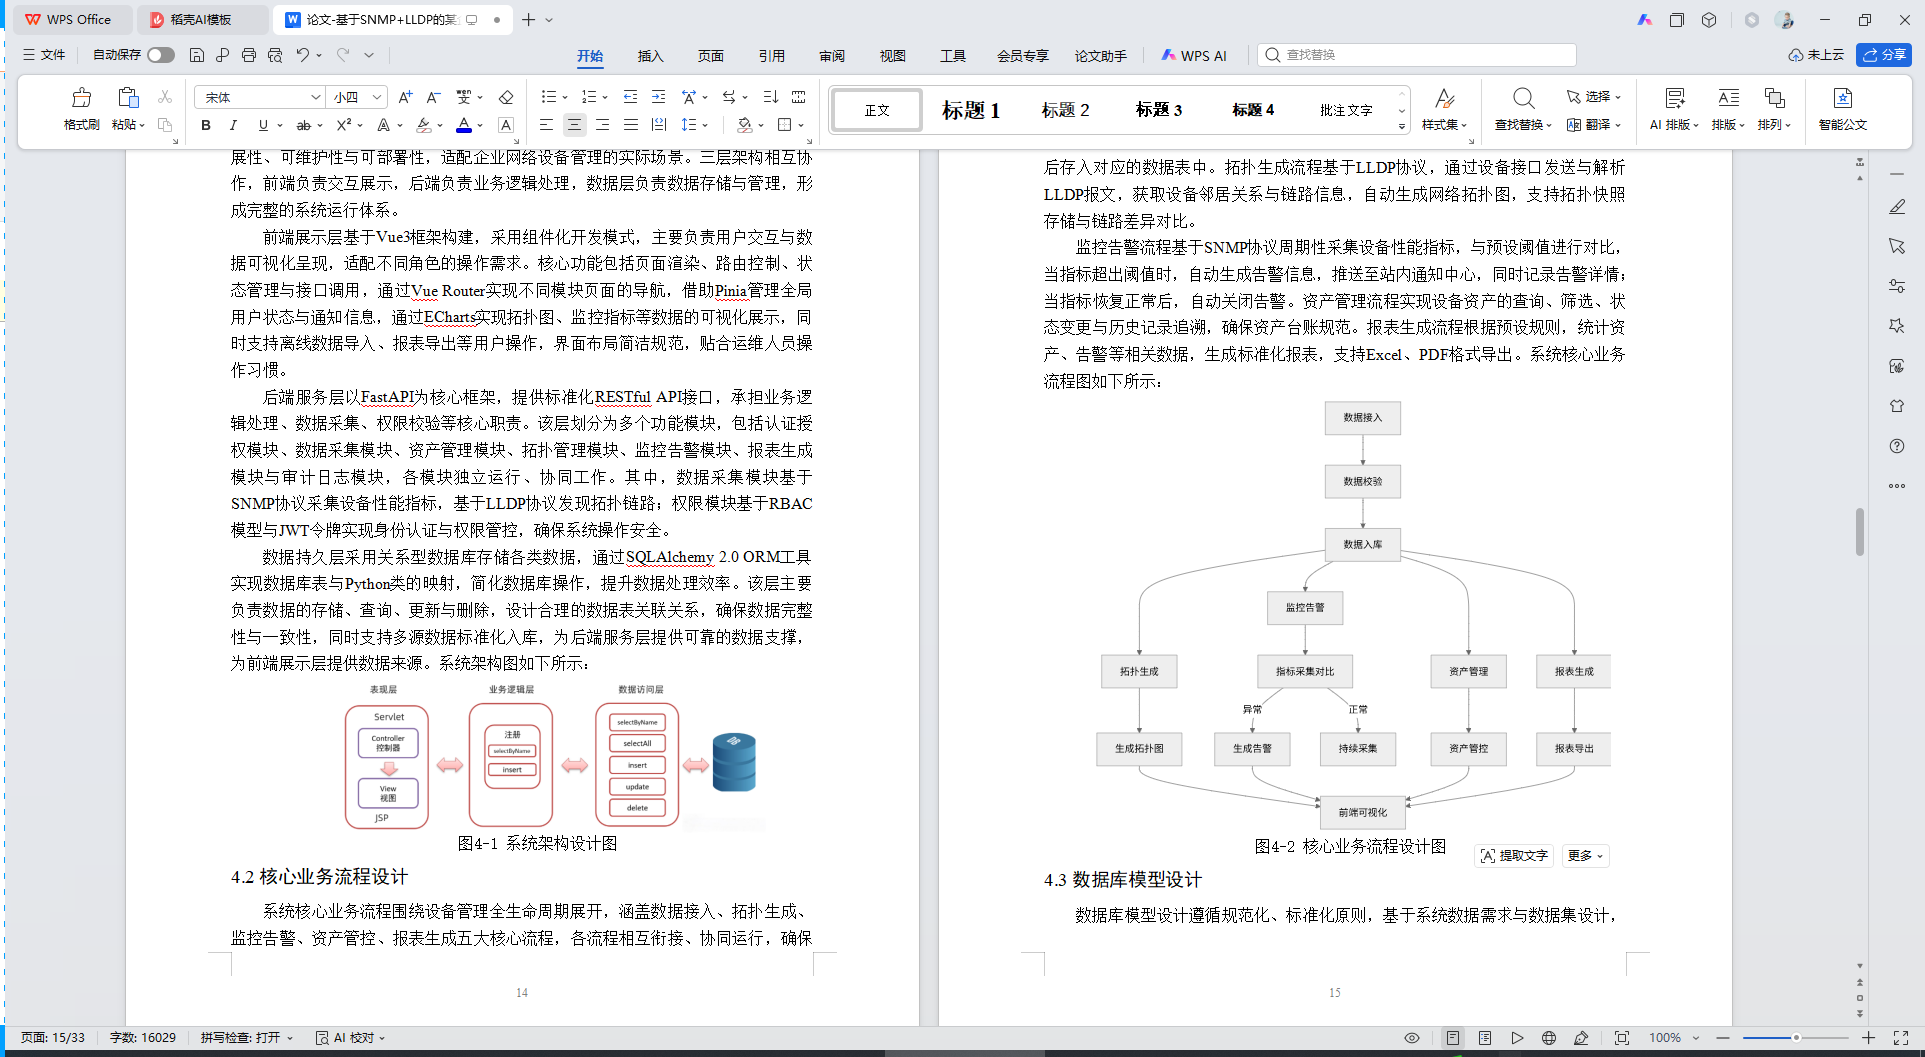Open the References (引用) ribbon tab
The width and height of the screenshot is (1925, 1057).
771,56
